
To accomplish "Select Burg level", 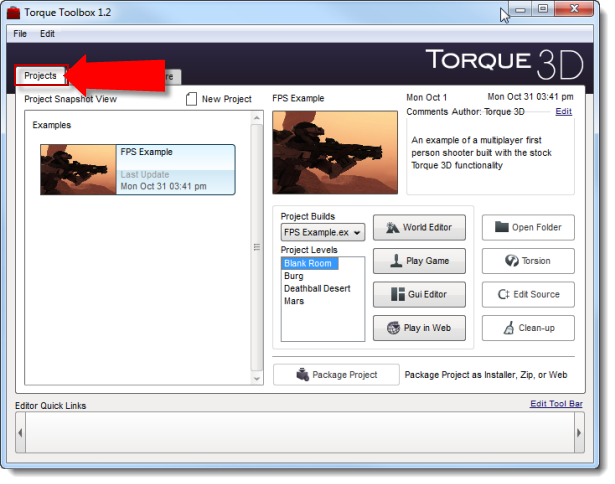I will coord(294,276).
